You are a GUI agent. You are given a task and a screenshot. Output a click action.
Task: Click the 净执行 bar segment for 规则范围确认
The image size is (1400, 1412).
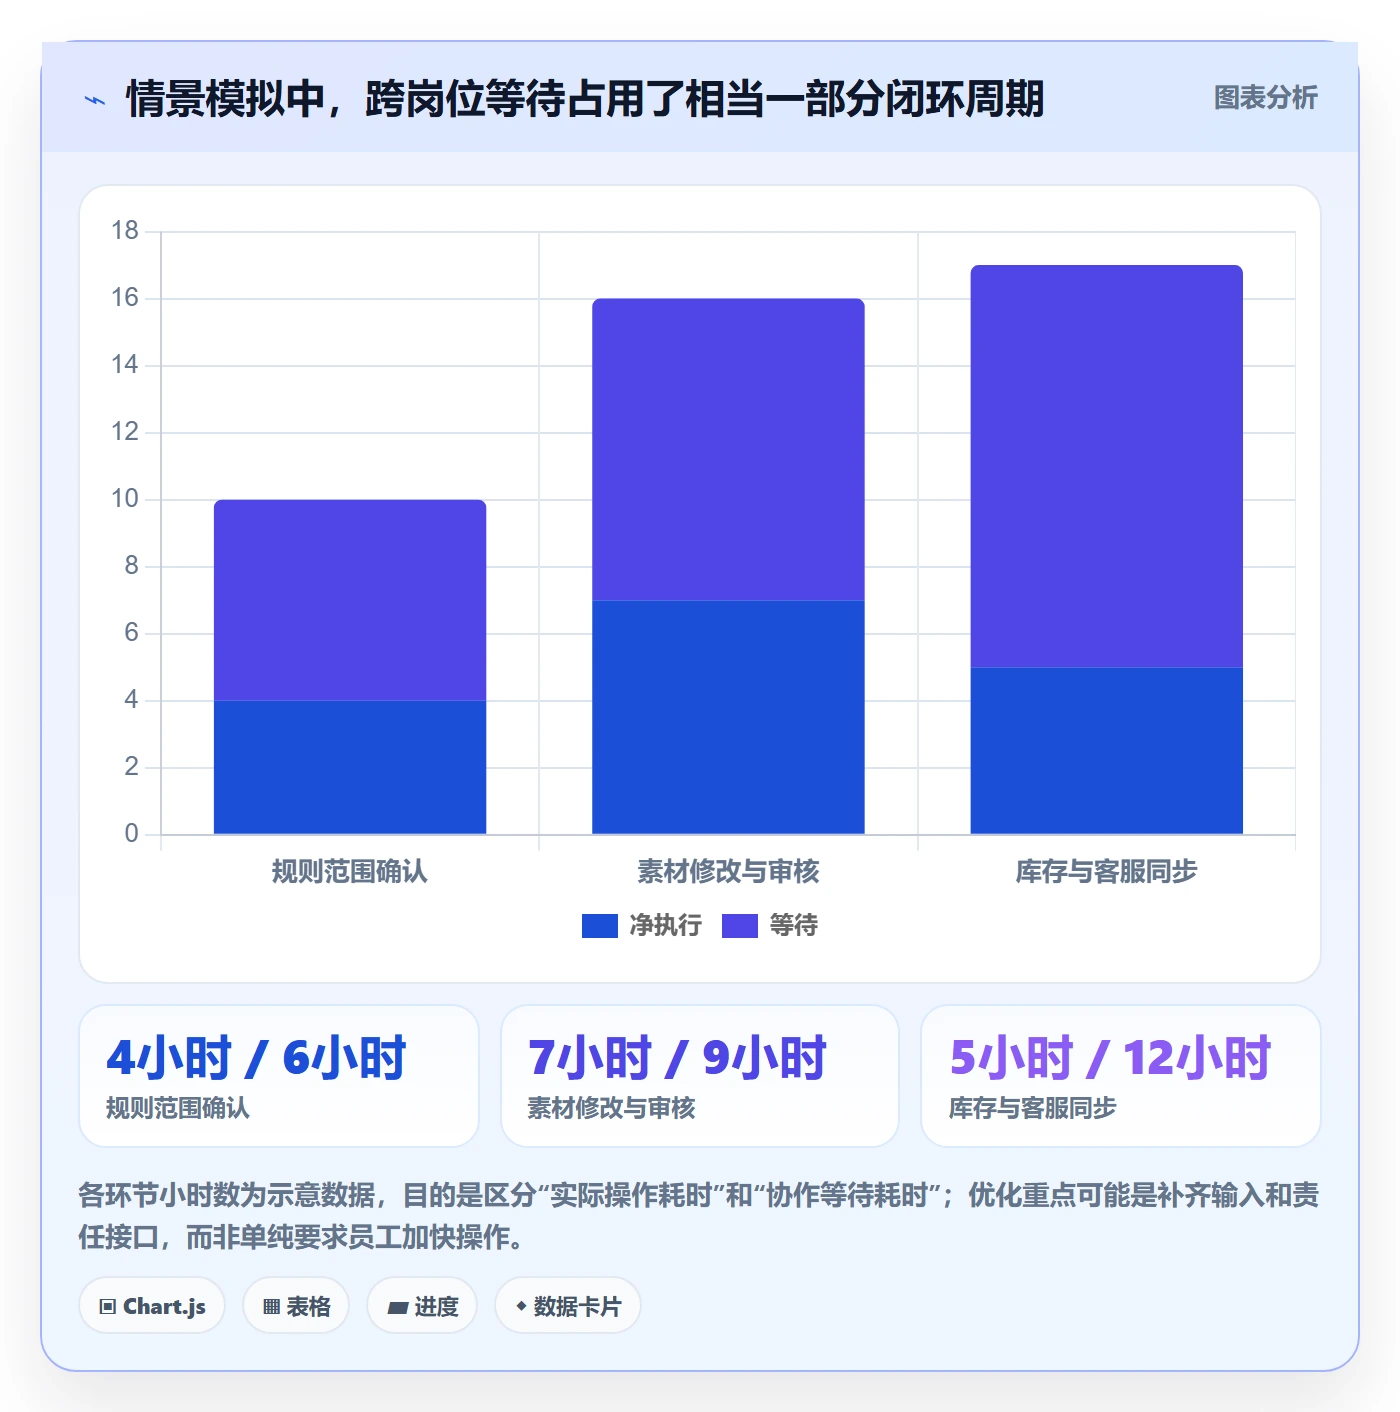(350, 767)
